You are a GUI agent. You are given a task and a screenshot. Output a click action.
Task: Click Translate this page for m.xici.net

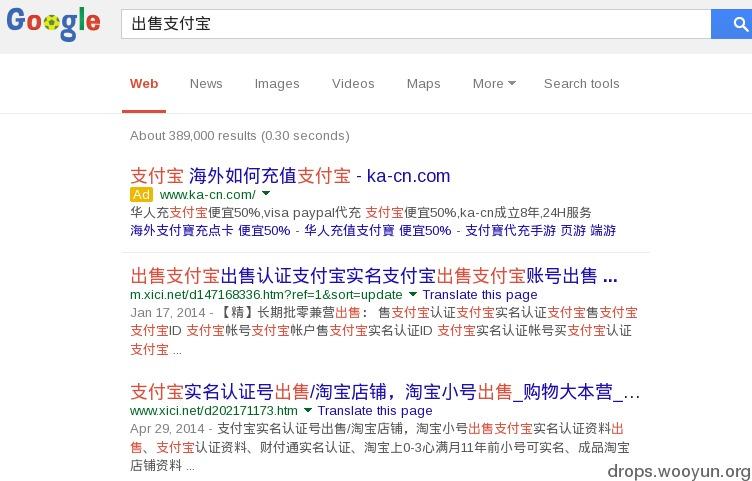[480, 294]
